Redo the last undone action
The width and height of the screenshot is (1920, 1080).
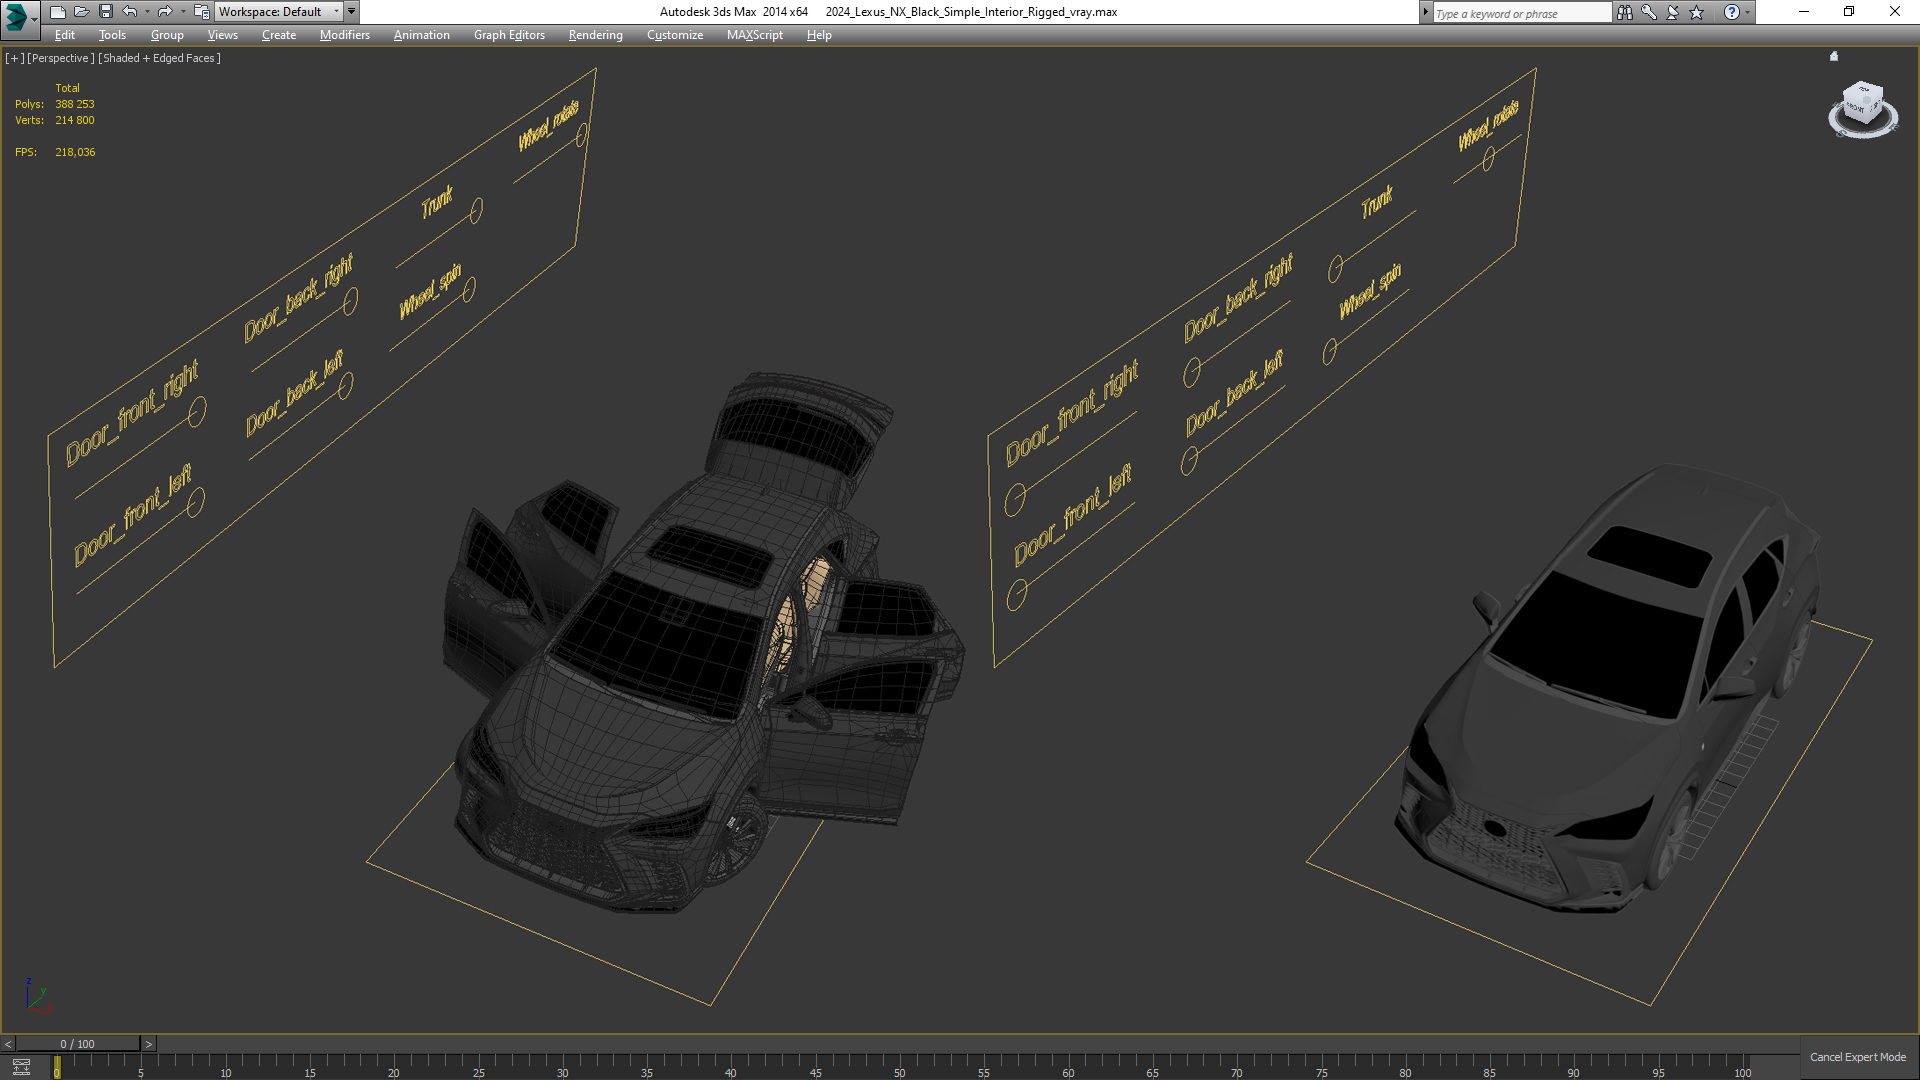[165, 12]
